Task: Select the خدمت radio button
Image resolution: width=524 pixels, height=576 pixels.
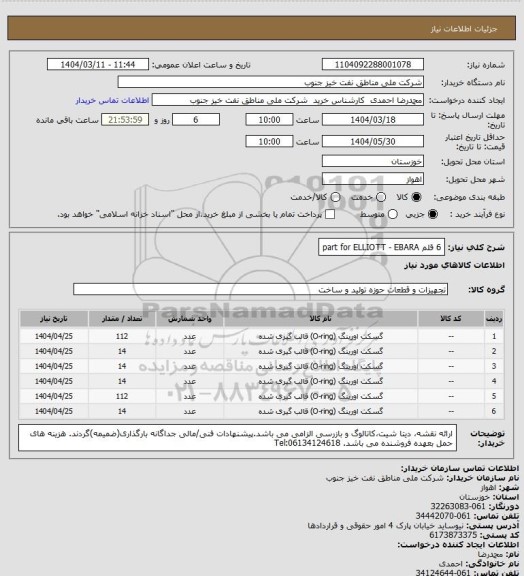Action: click(x=381, y=197)
